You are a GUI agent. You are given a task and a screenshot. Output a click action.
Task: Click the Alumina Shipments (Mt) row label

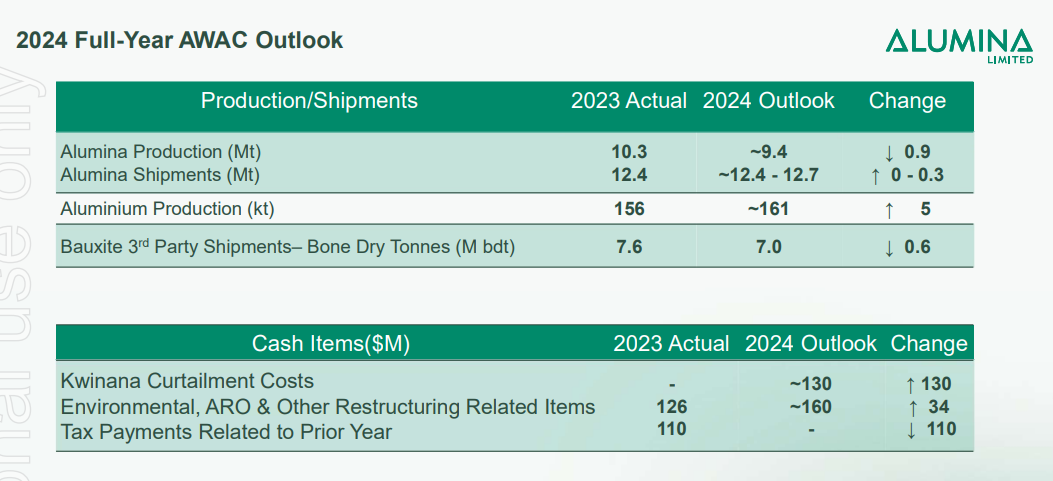(x=160, y=175)
